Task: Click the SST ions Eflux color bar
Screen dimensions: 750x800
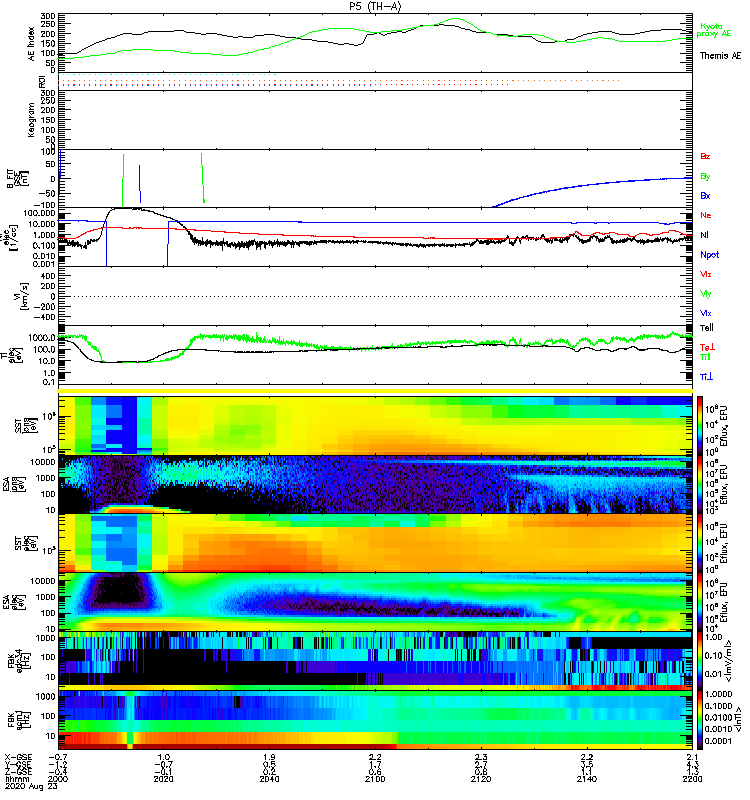Action: coord(700,425)
